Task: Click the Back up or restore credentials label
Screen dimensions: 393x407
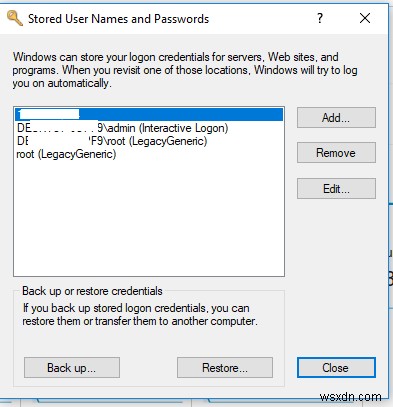Action: pos(92,291)
